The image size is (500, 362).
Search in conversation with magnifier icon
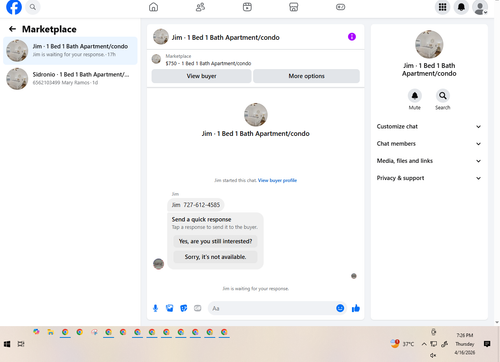pyautogui.click(x=443, y=96)
